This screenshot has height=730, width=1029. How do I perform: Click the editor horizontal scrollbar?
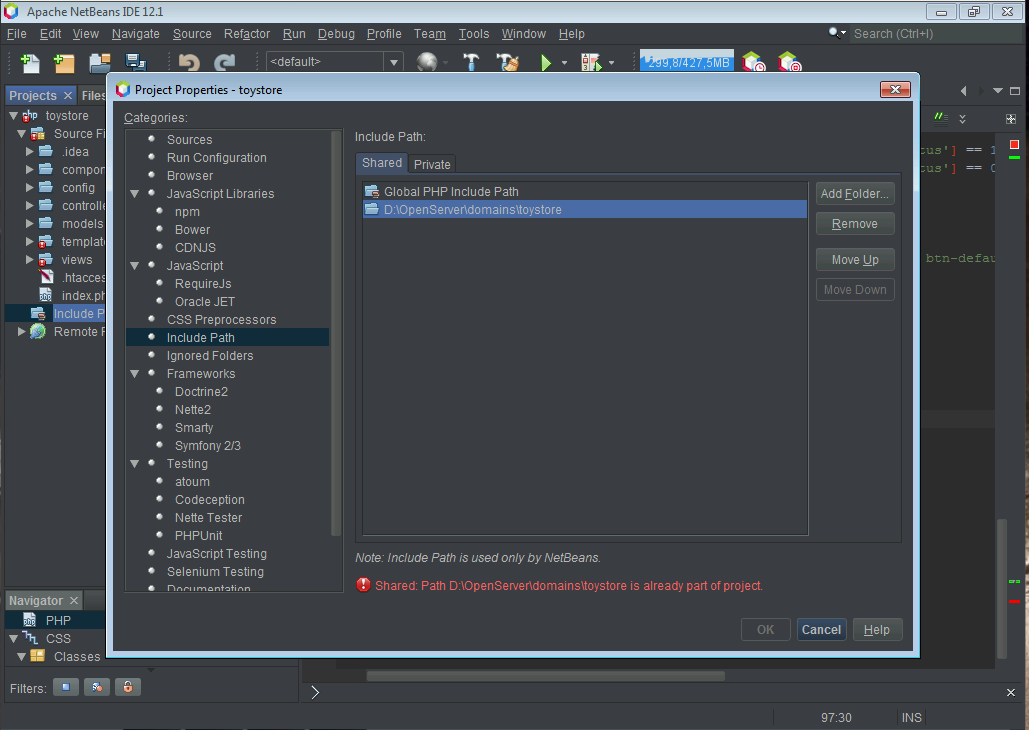coord(545,676)
